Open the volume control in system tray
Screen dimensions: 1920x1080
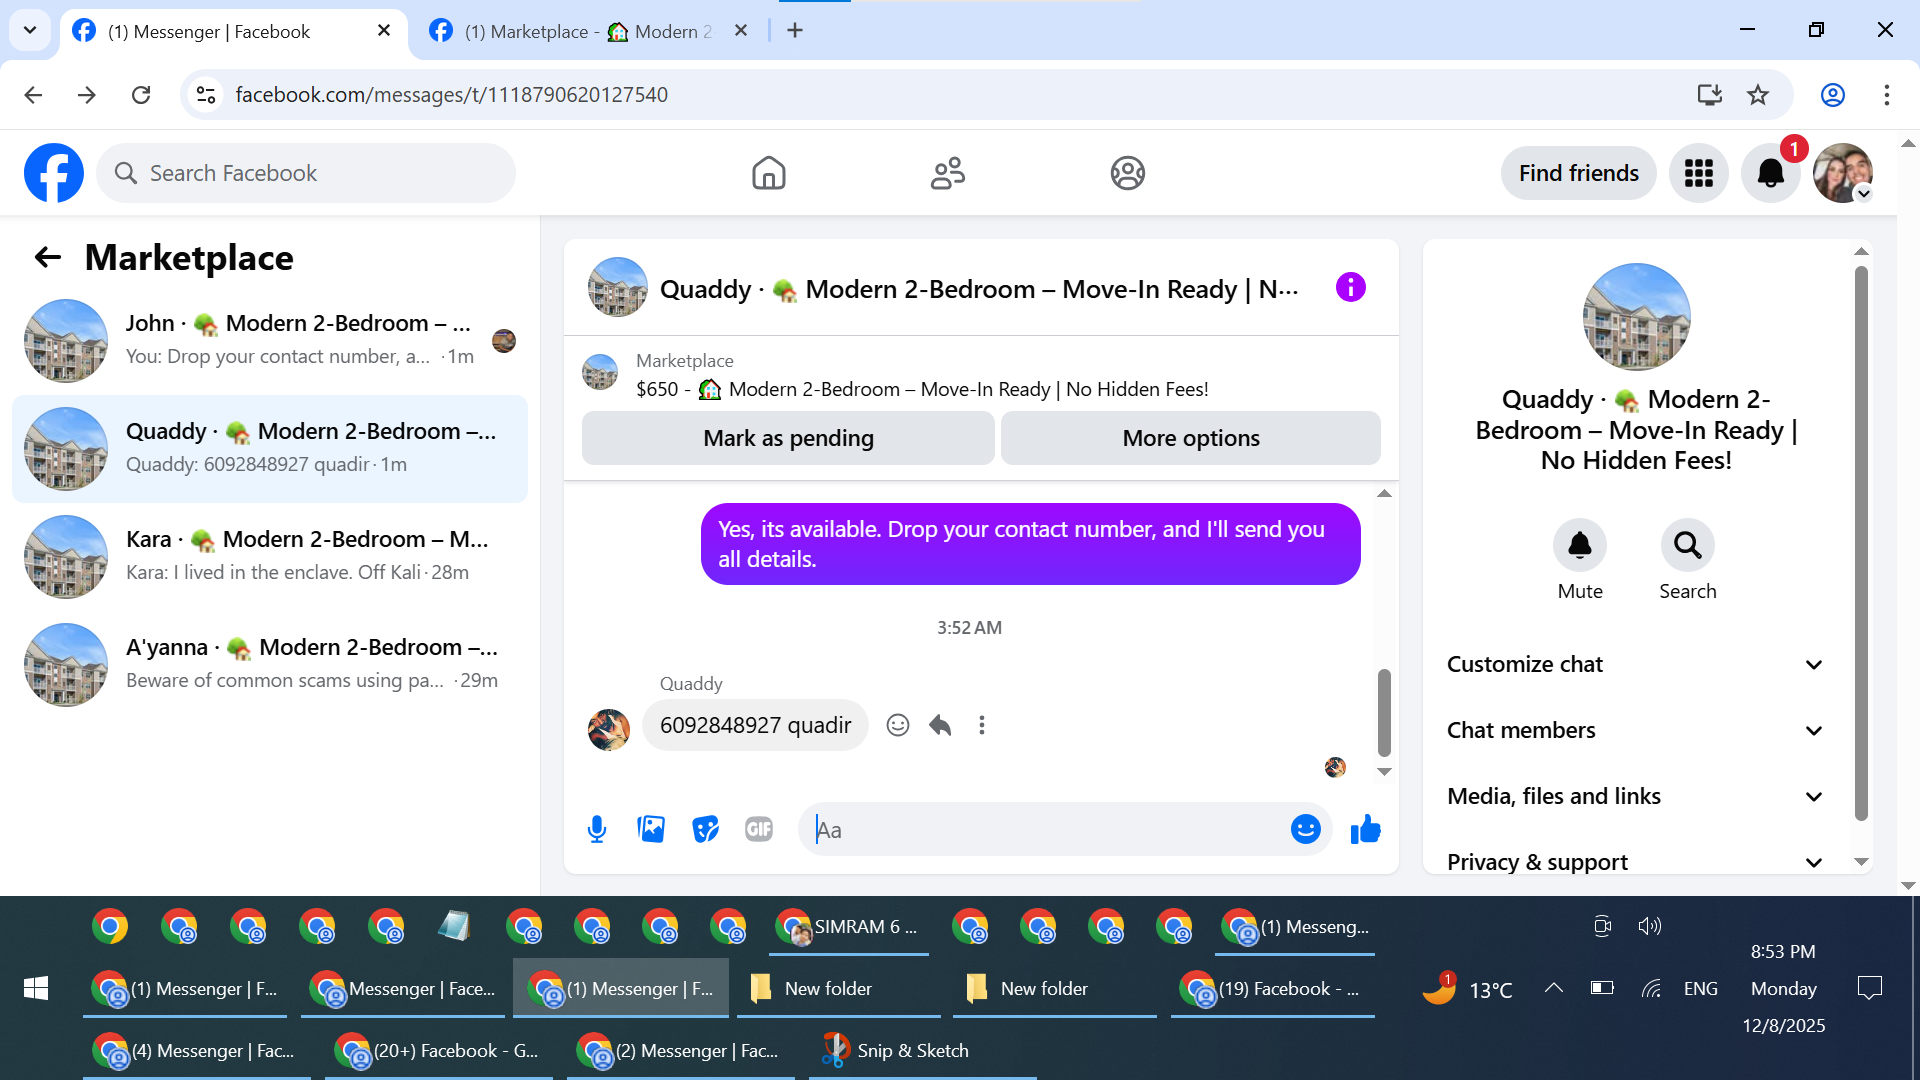pyautogui.click(x=1649, y=926)
